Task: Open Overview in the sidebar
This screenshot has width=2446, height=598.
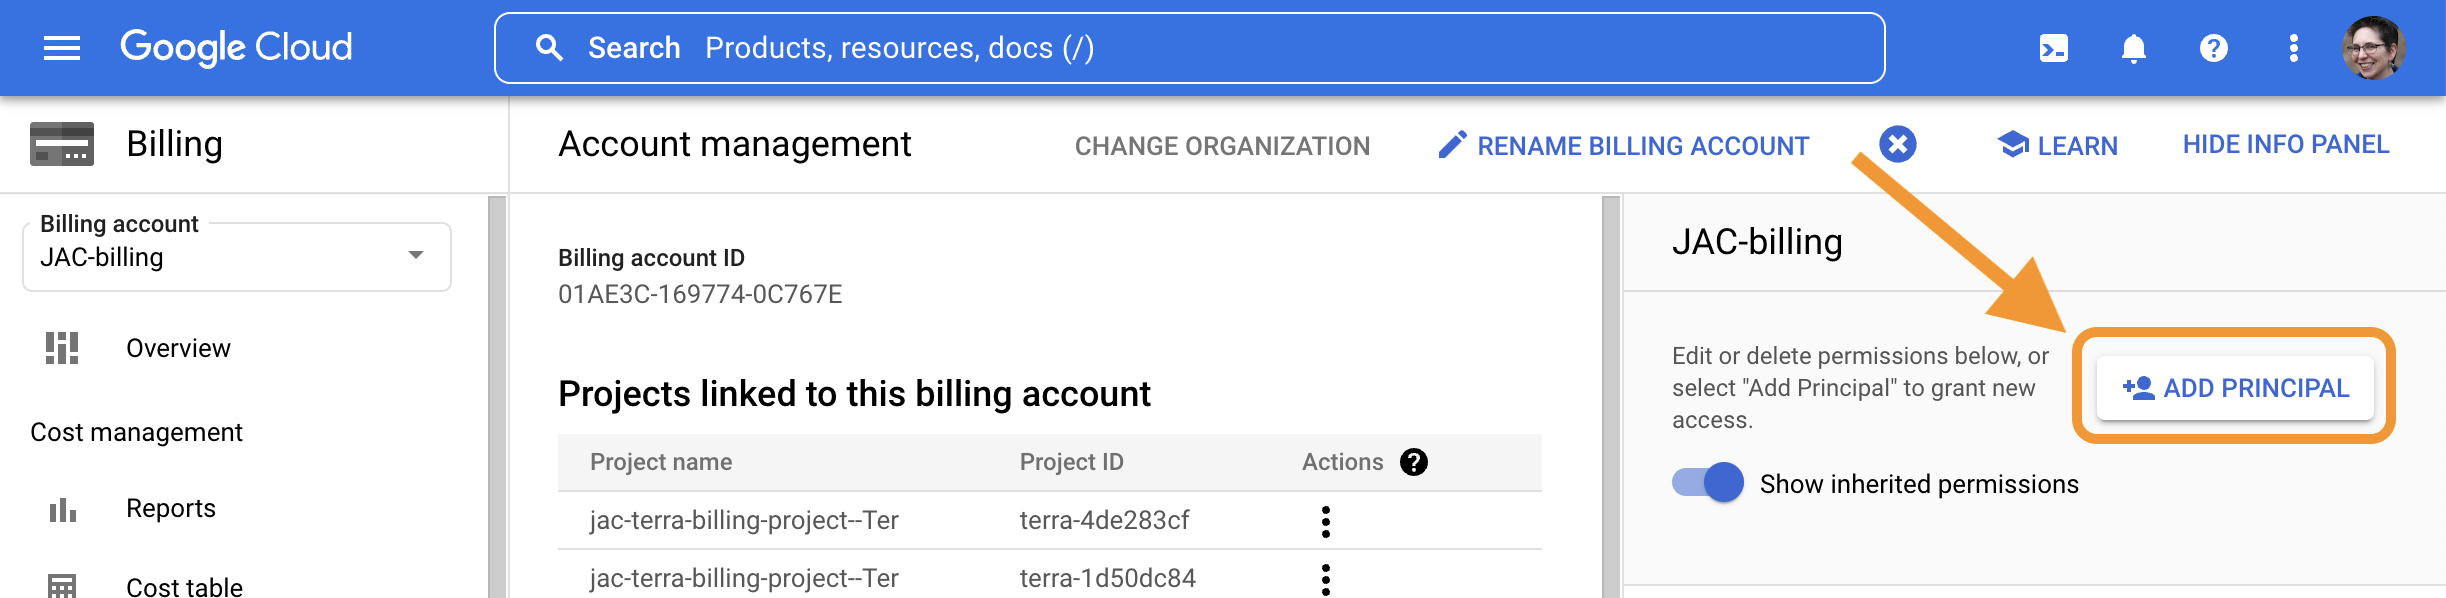Action: click(178, 348)
